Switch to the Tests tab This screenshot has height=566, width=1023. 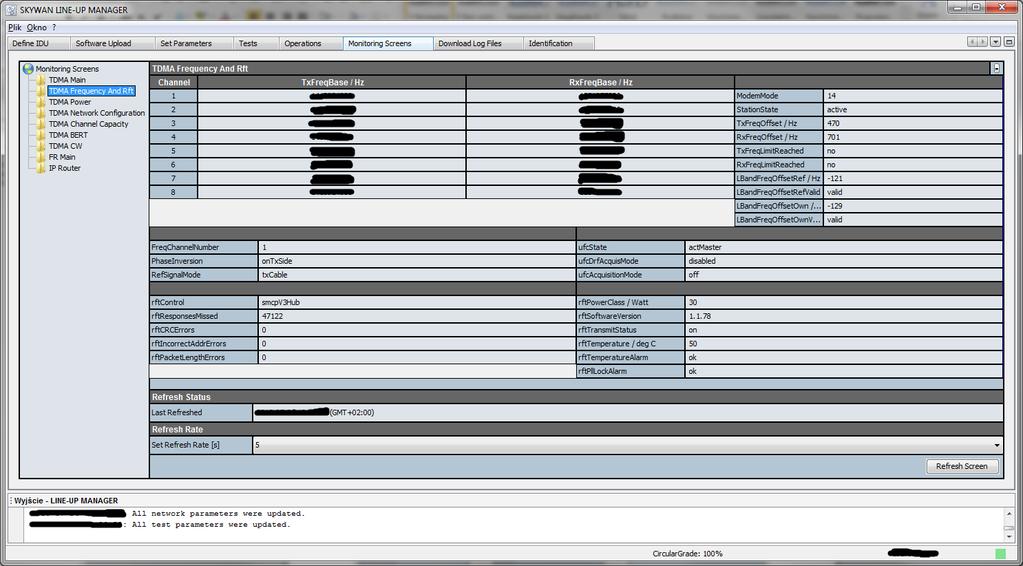point(254,44)
